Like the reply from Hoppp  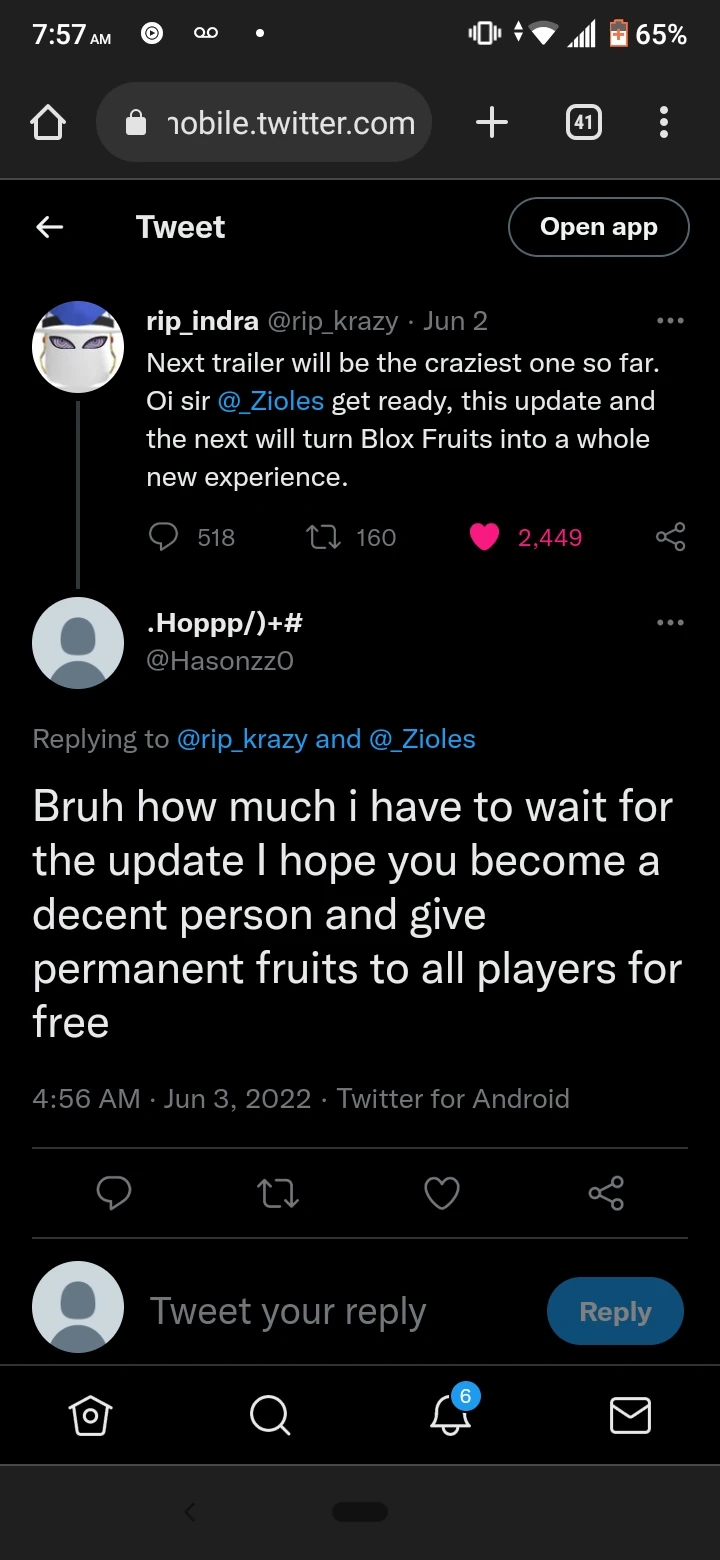click(442, 1193)
